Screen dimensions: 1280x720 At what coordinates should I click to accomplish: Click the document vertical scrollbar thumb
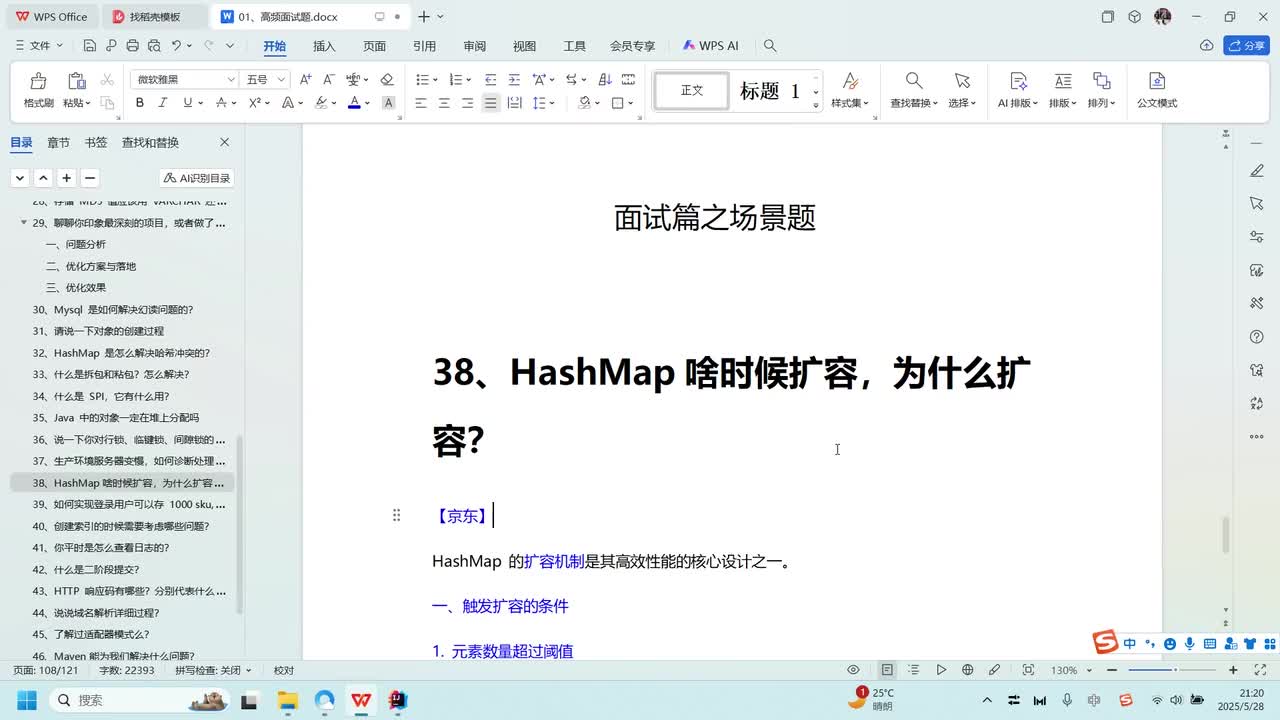[x=1224, y=535]
